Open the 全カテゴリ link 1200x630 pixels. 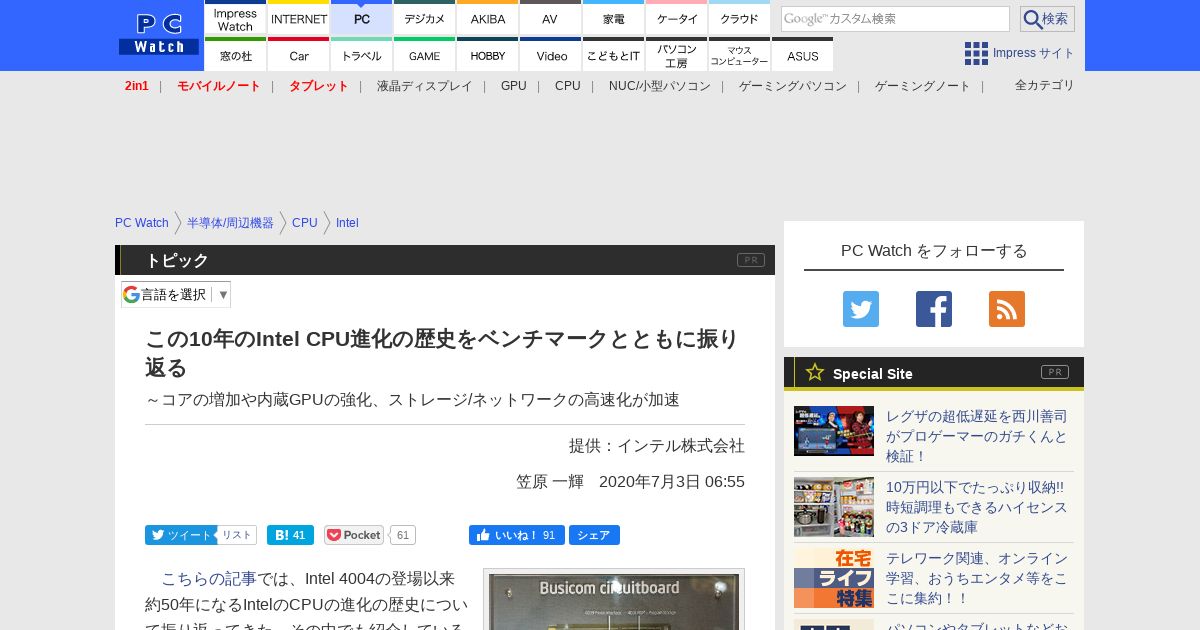click(1044, 85)
